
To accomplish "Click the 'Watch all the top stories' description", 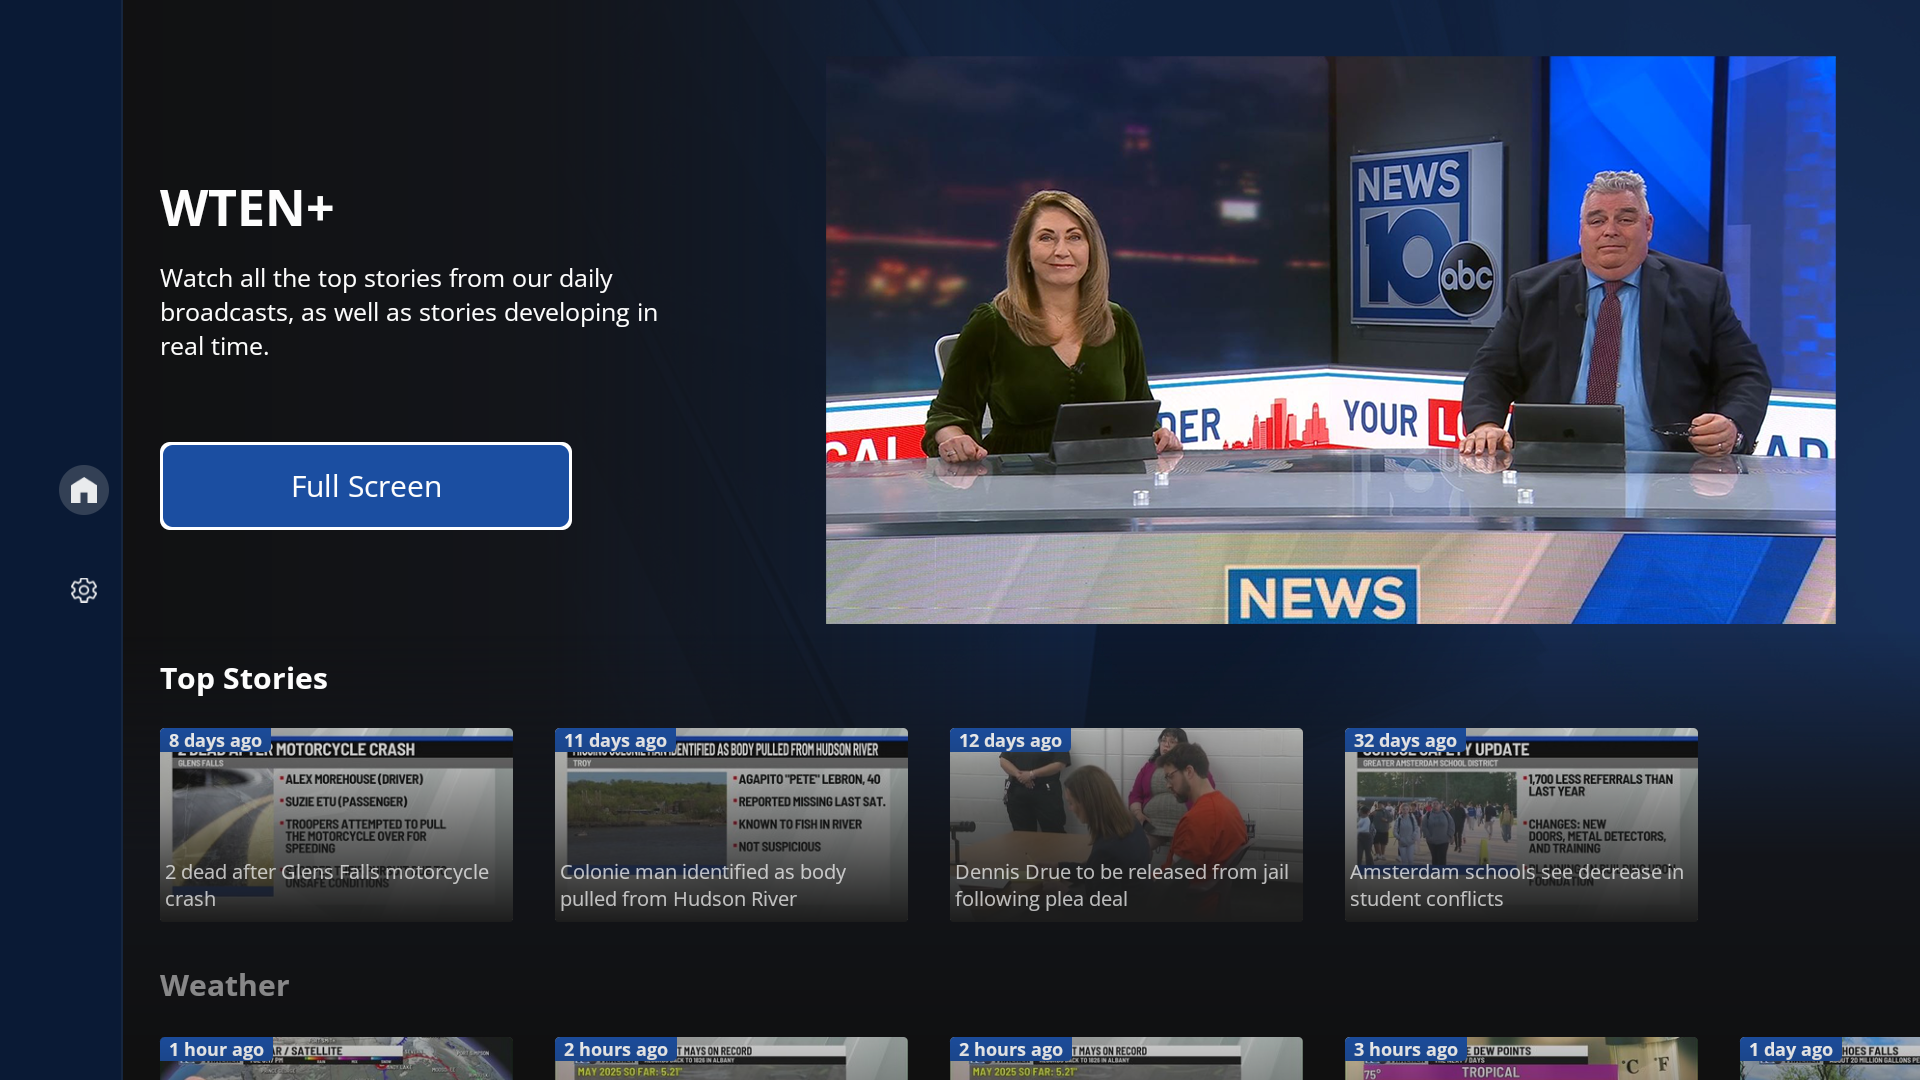I will coord(409,312).
